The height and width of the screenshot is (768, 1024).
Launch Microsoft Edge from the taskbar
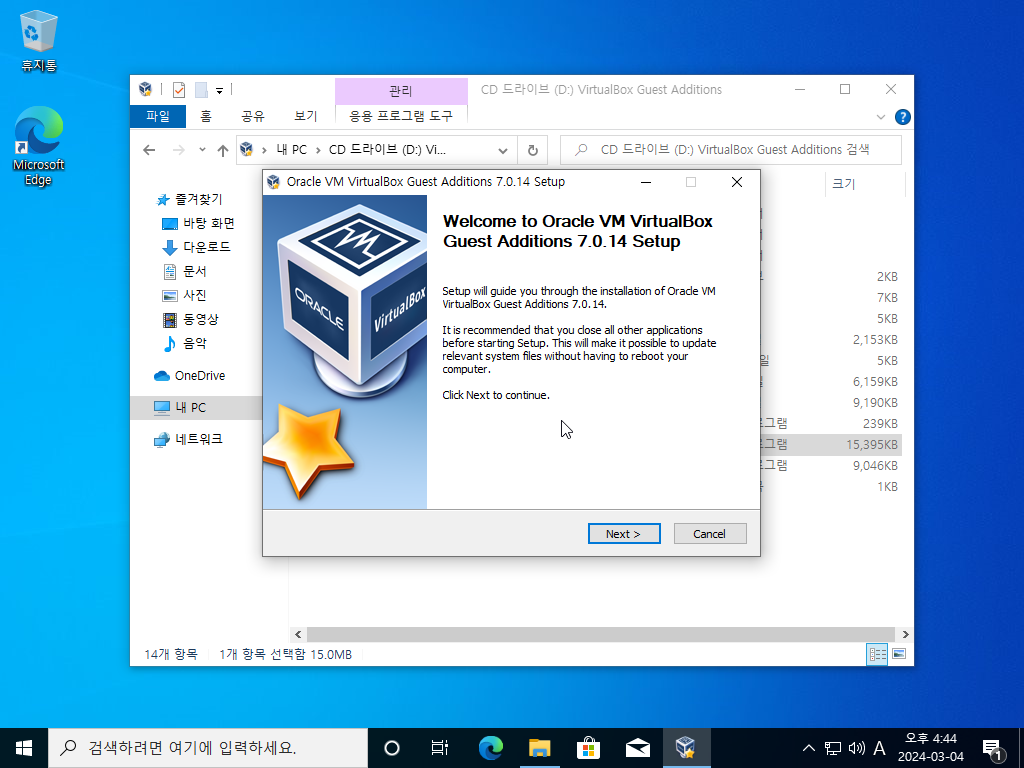click(490, 748)
